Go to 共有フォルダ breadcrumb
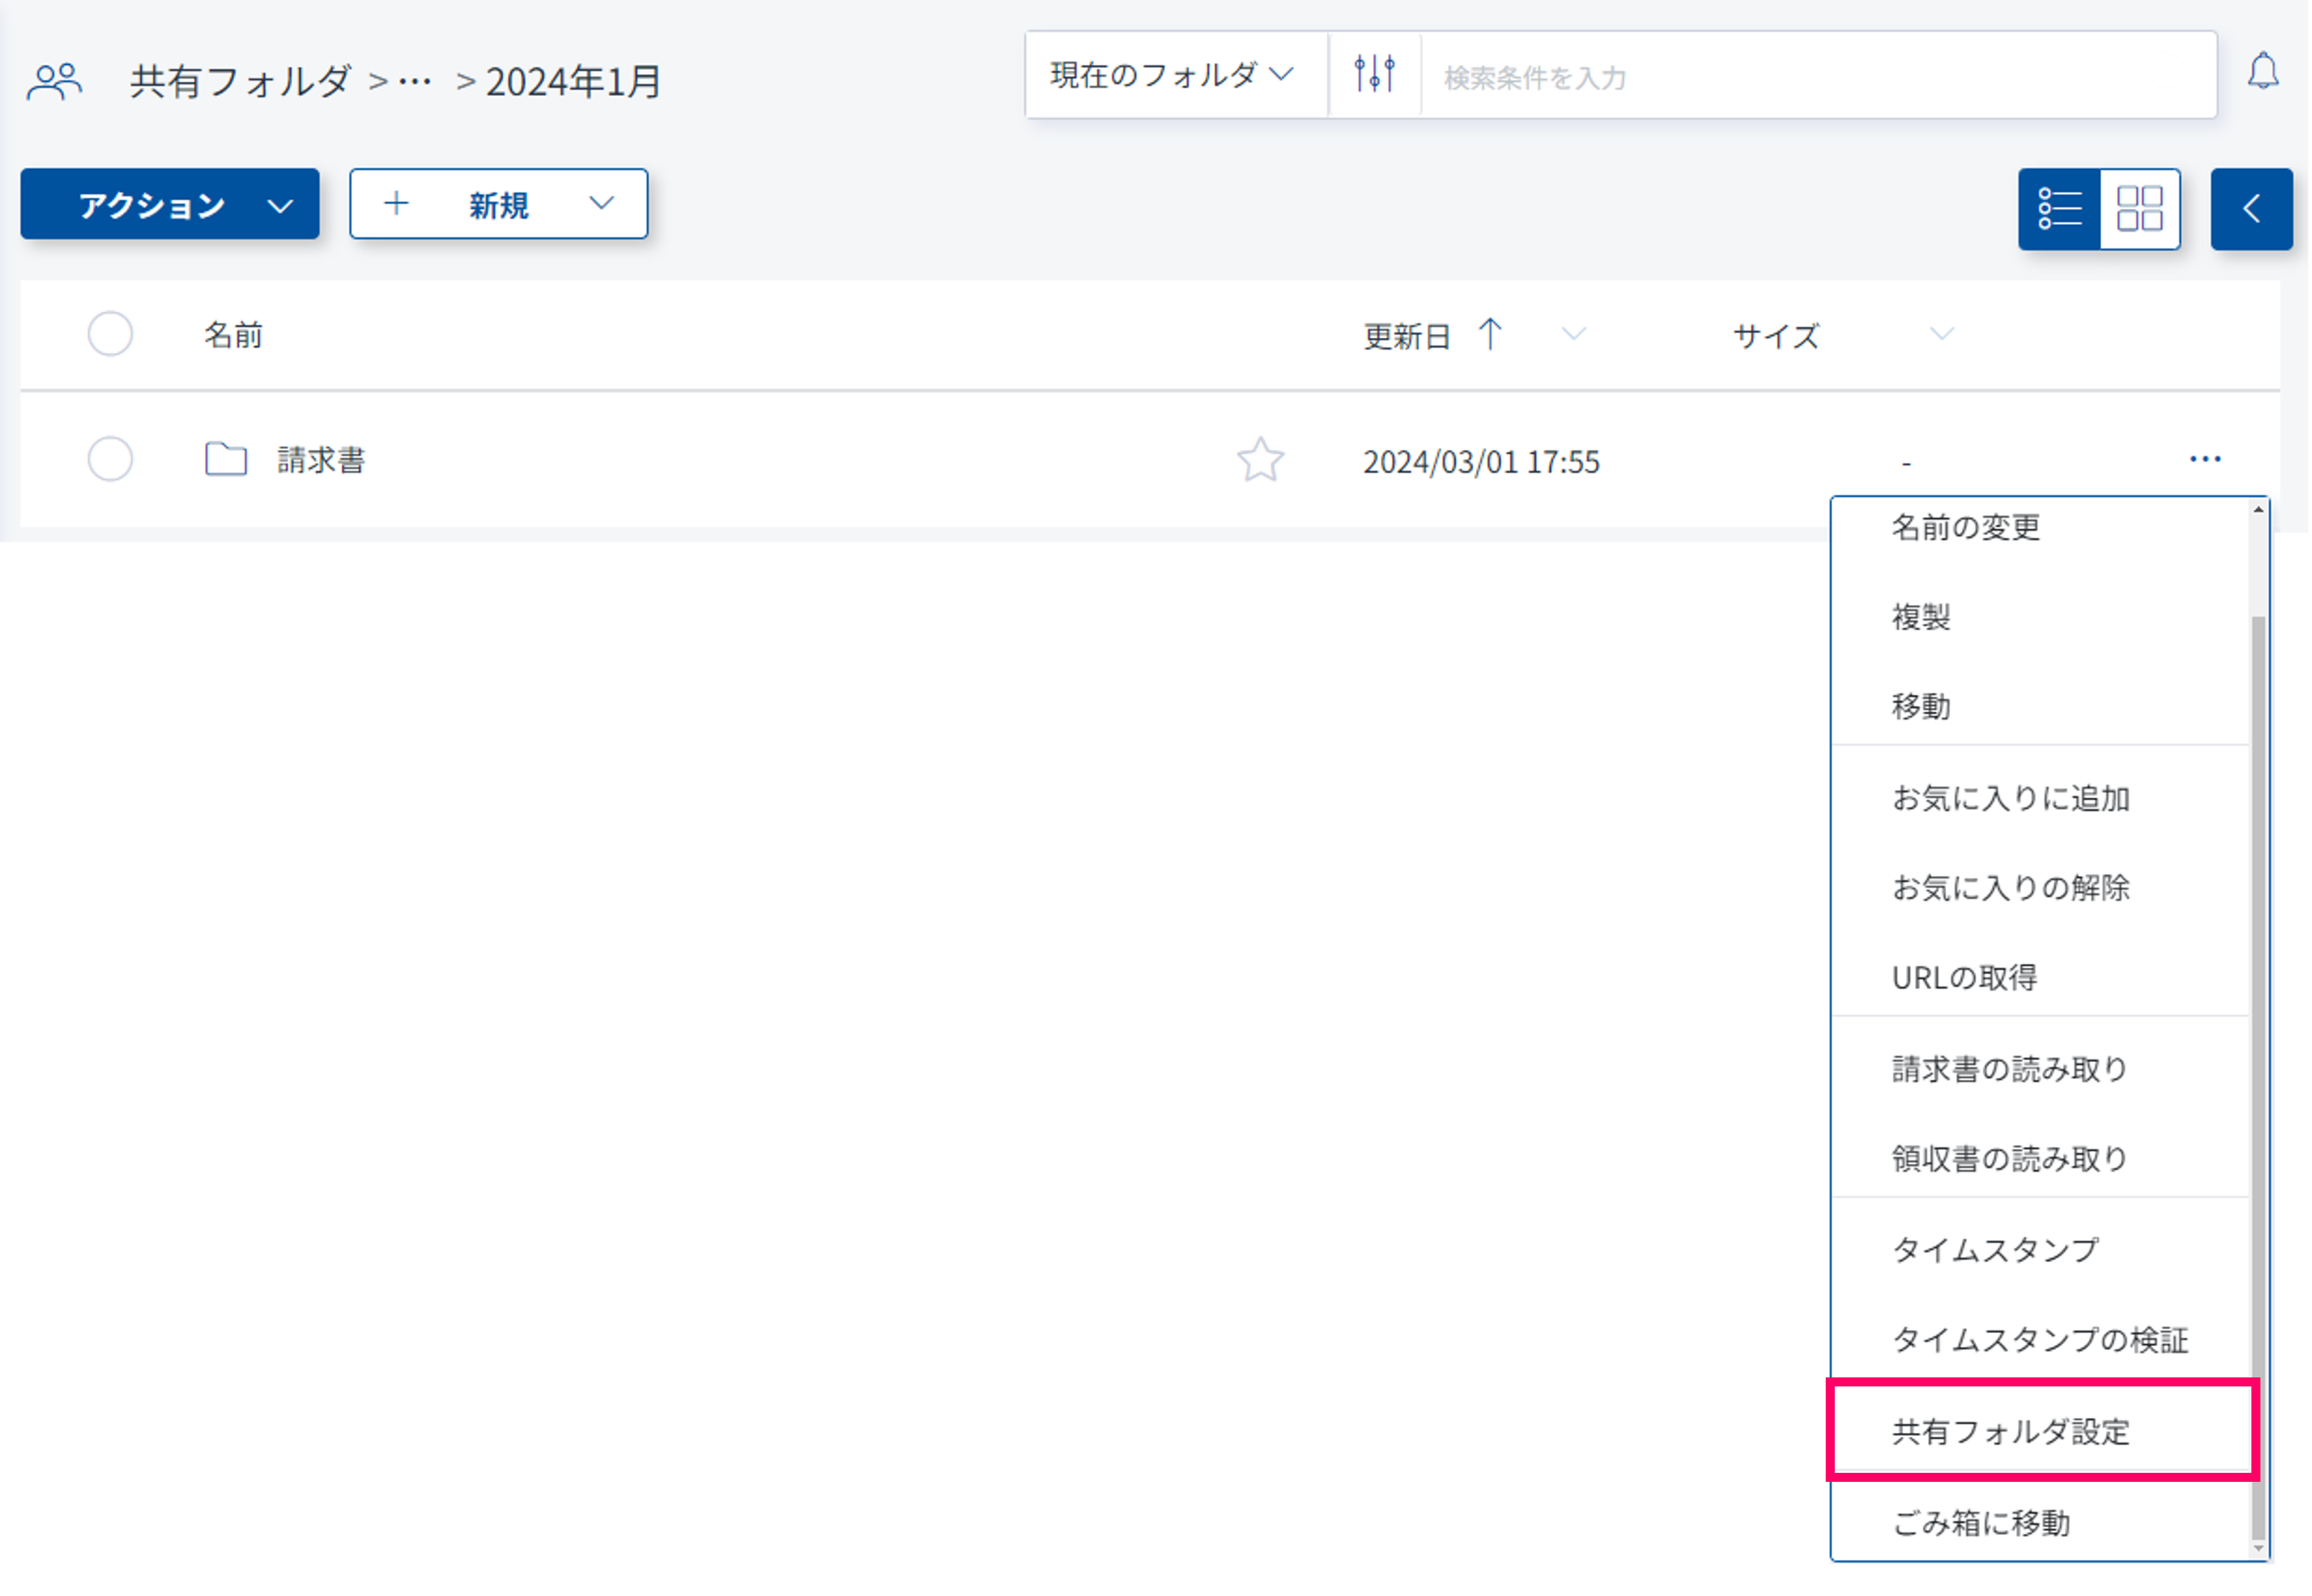 (x=240, y=81)
